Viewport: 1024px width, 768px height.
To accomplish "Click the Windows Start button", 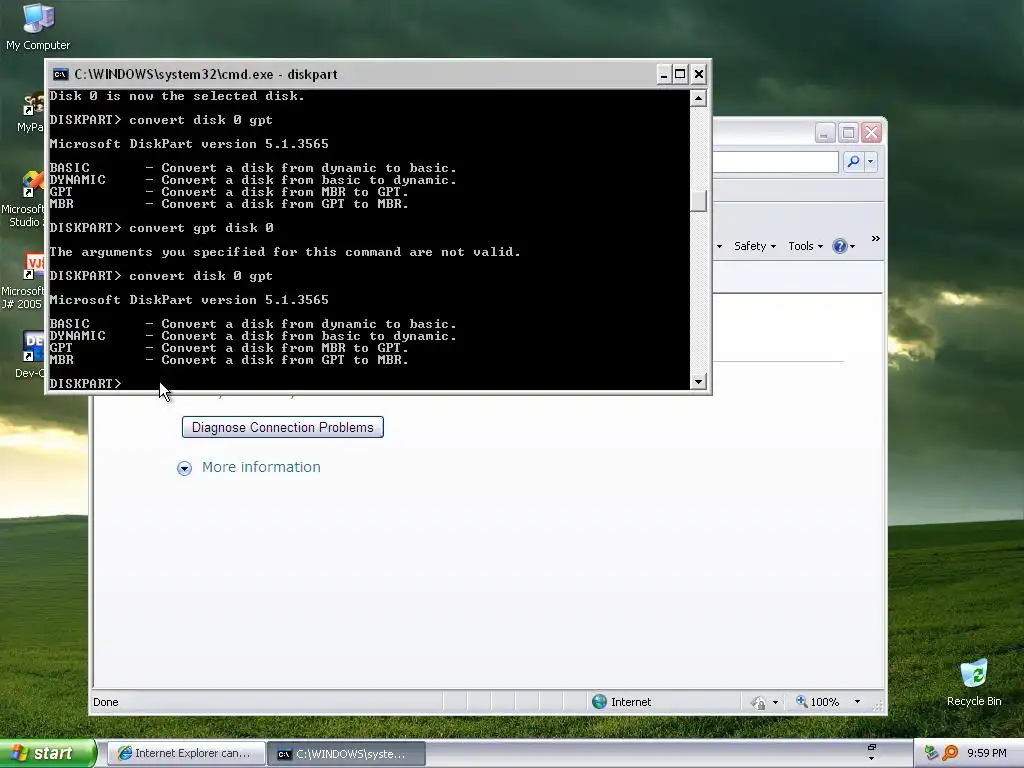I will [x=48, y=754].
